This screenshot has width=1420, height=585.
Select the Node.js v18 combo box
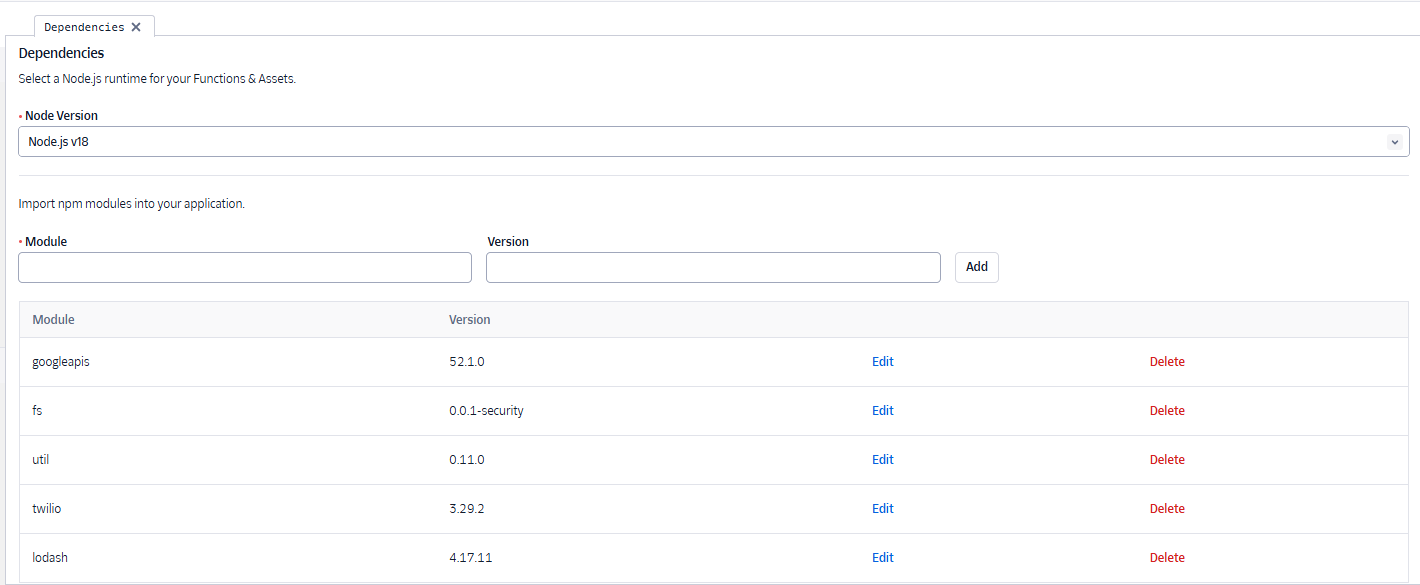click(x=714, y=141)
